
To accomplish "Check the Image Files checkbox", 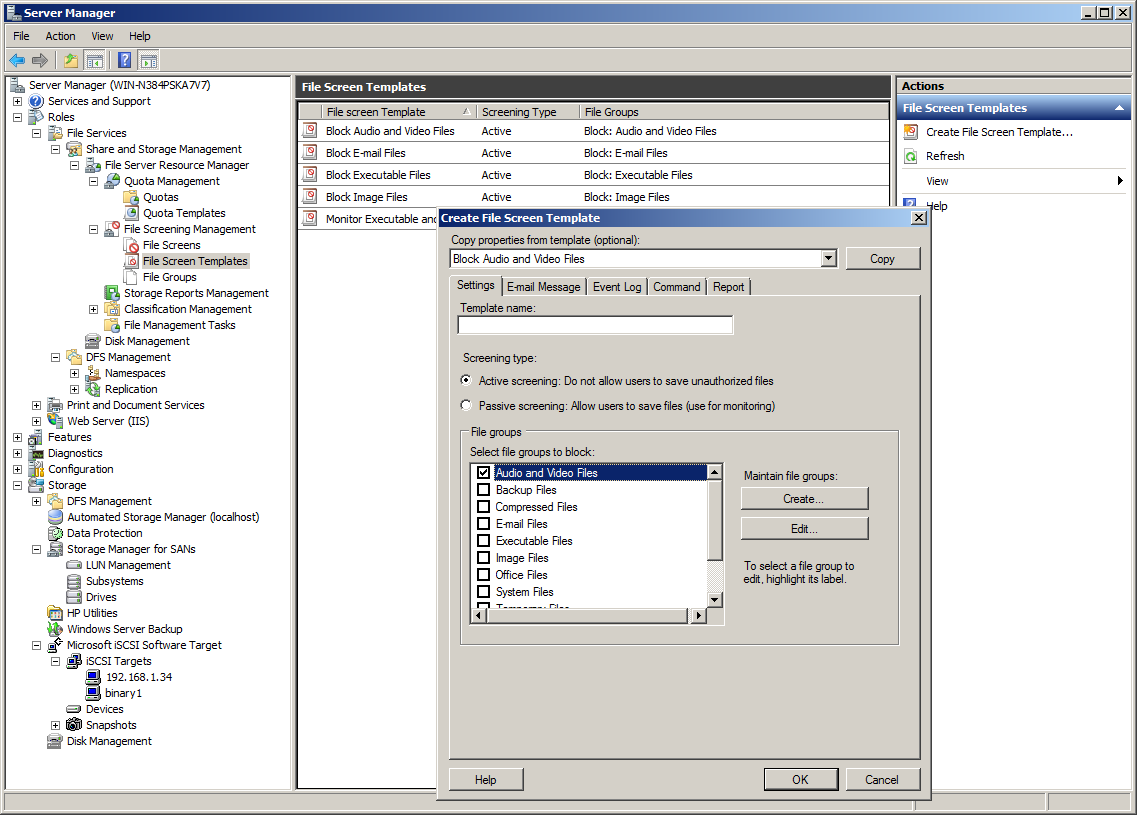I will [484, 558].
